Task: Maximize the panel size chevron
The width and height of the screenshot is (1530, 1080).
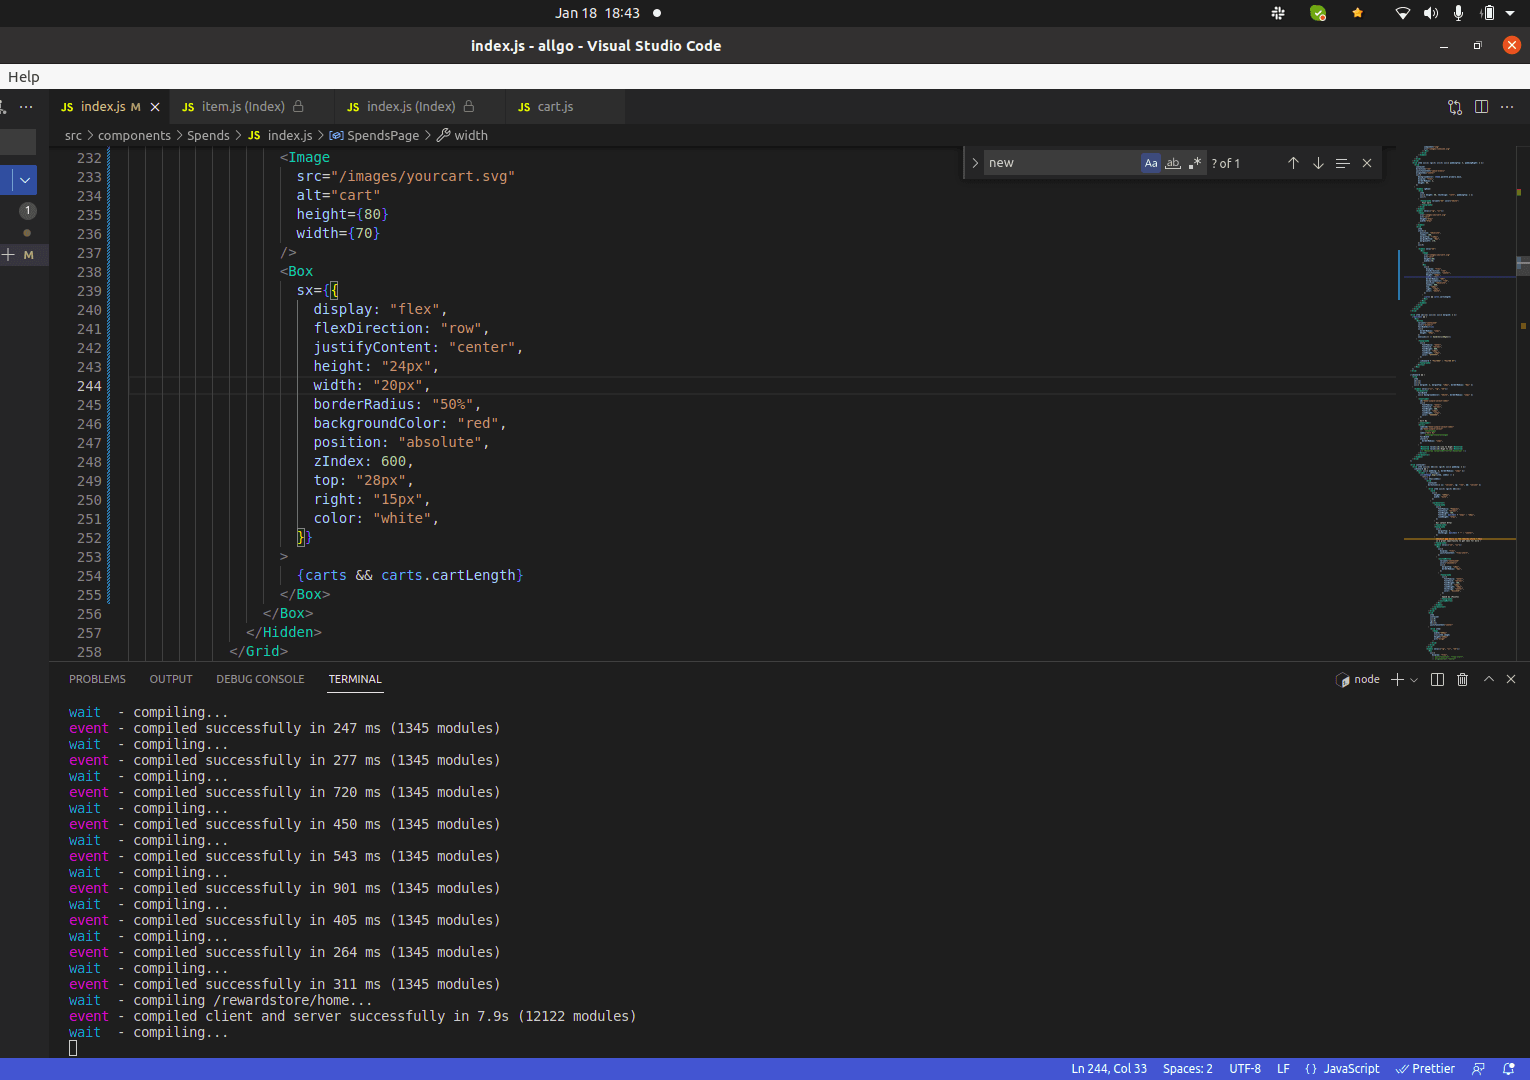Action: [1489, 679]
